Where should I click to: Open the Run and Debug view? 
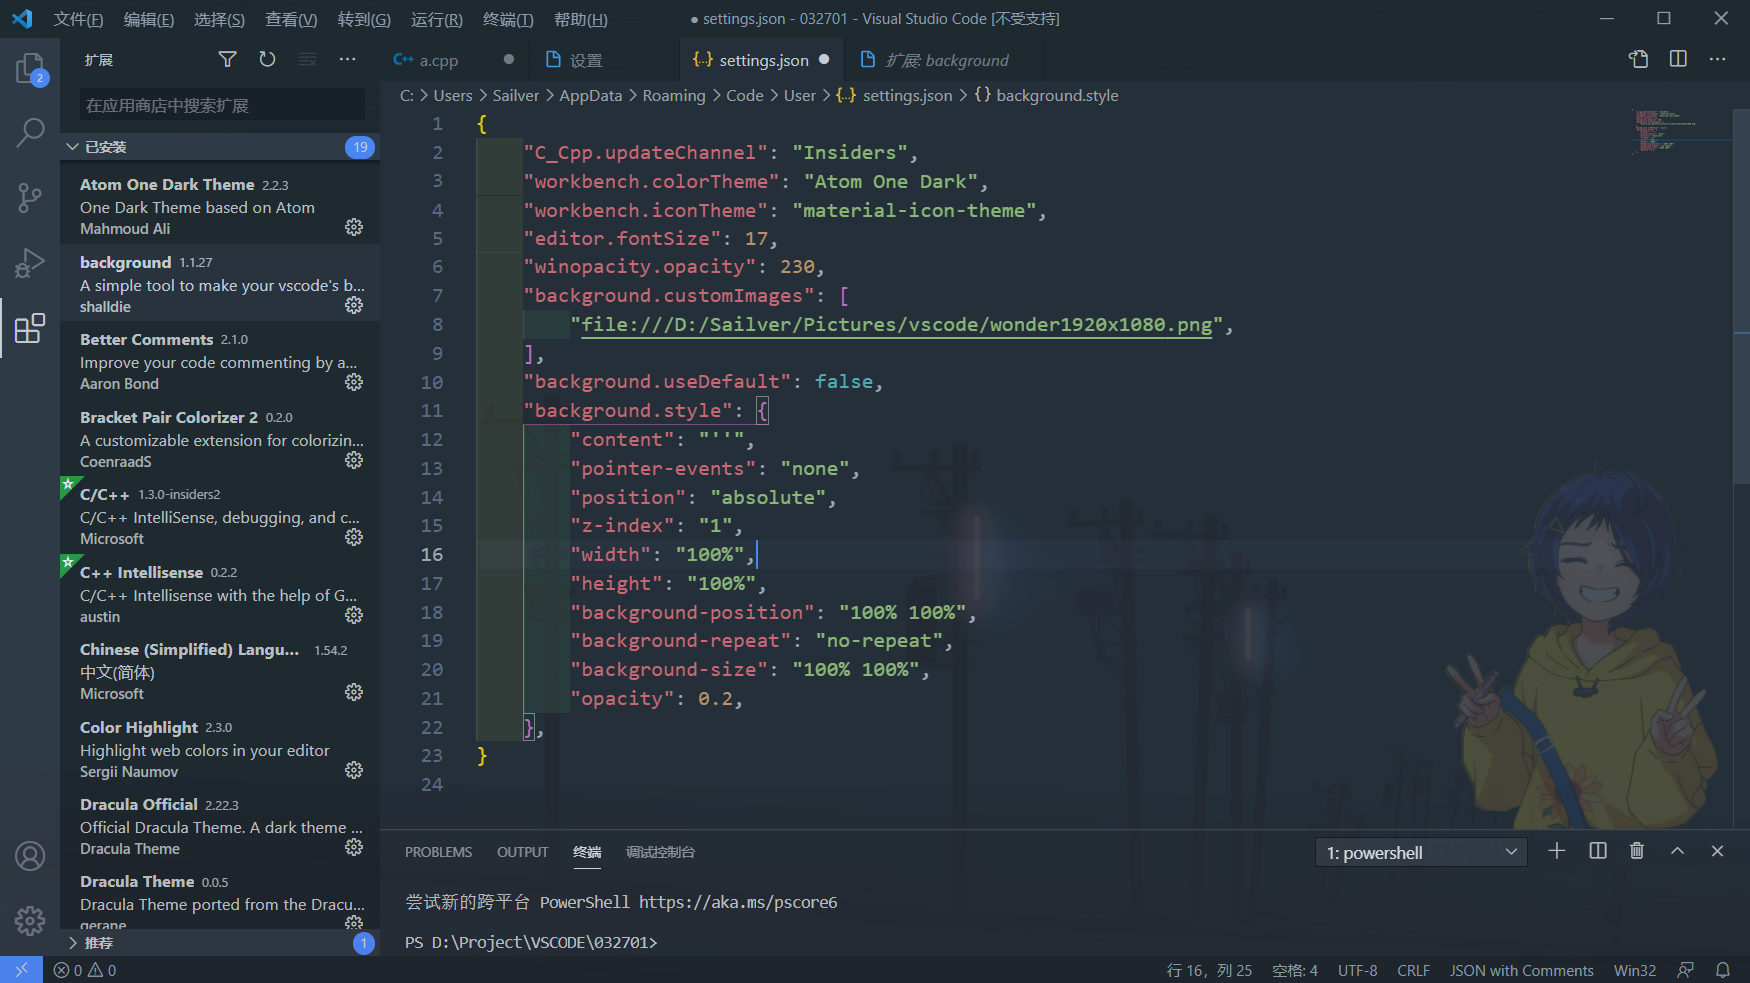pyautogui.click(x=30, y=263)
